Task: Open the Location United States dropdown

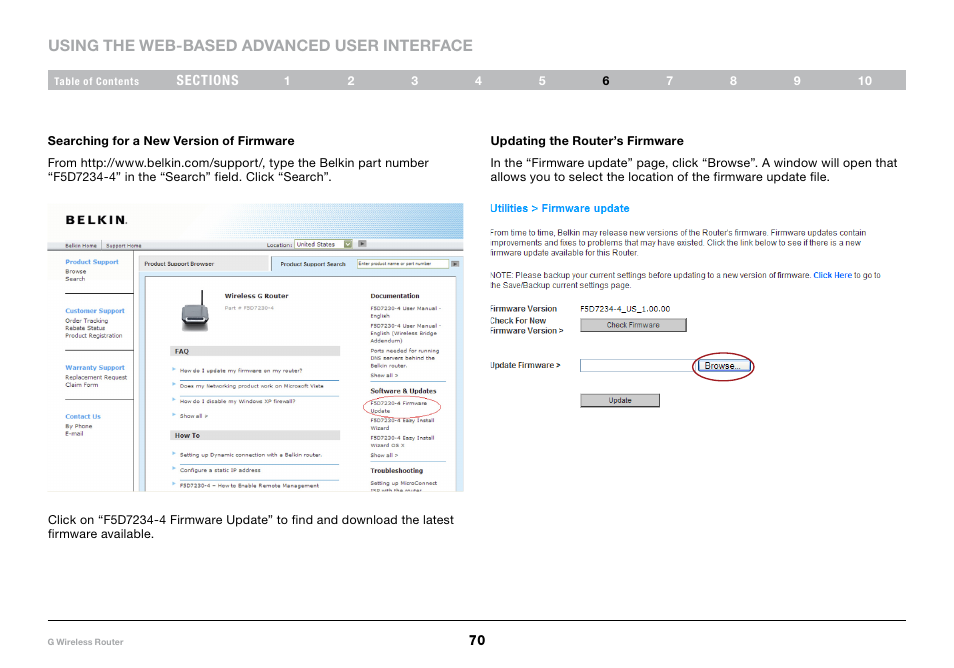Action: pyautogui.click(x=324, y=244)
